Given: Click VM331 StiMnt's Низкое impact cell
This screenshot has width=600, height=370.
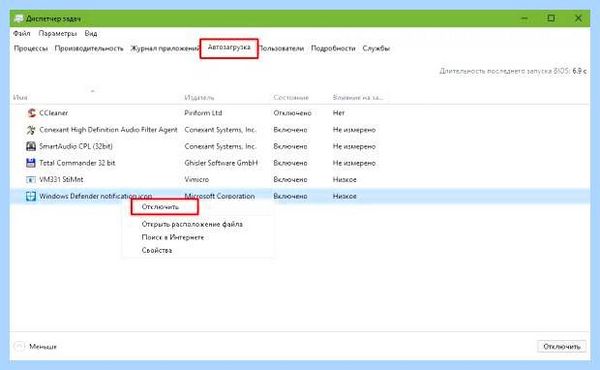Looking at the screenshot, I should (x=344, y=179).
